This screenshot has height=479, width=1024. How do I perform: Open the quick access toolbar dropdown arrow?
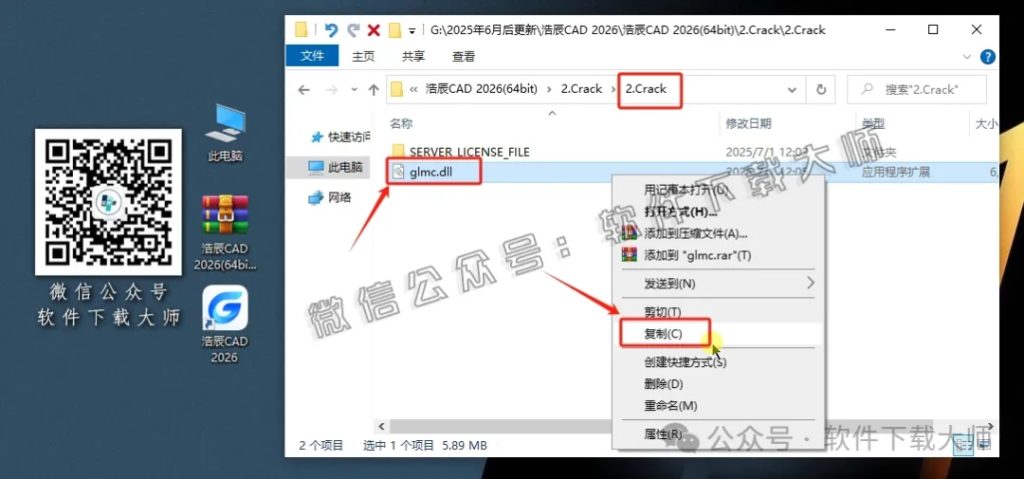[411, 31]
